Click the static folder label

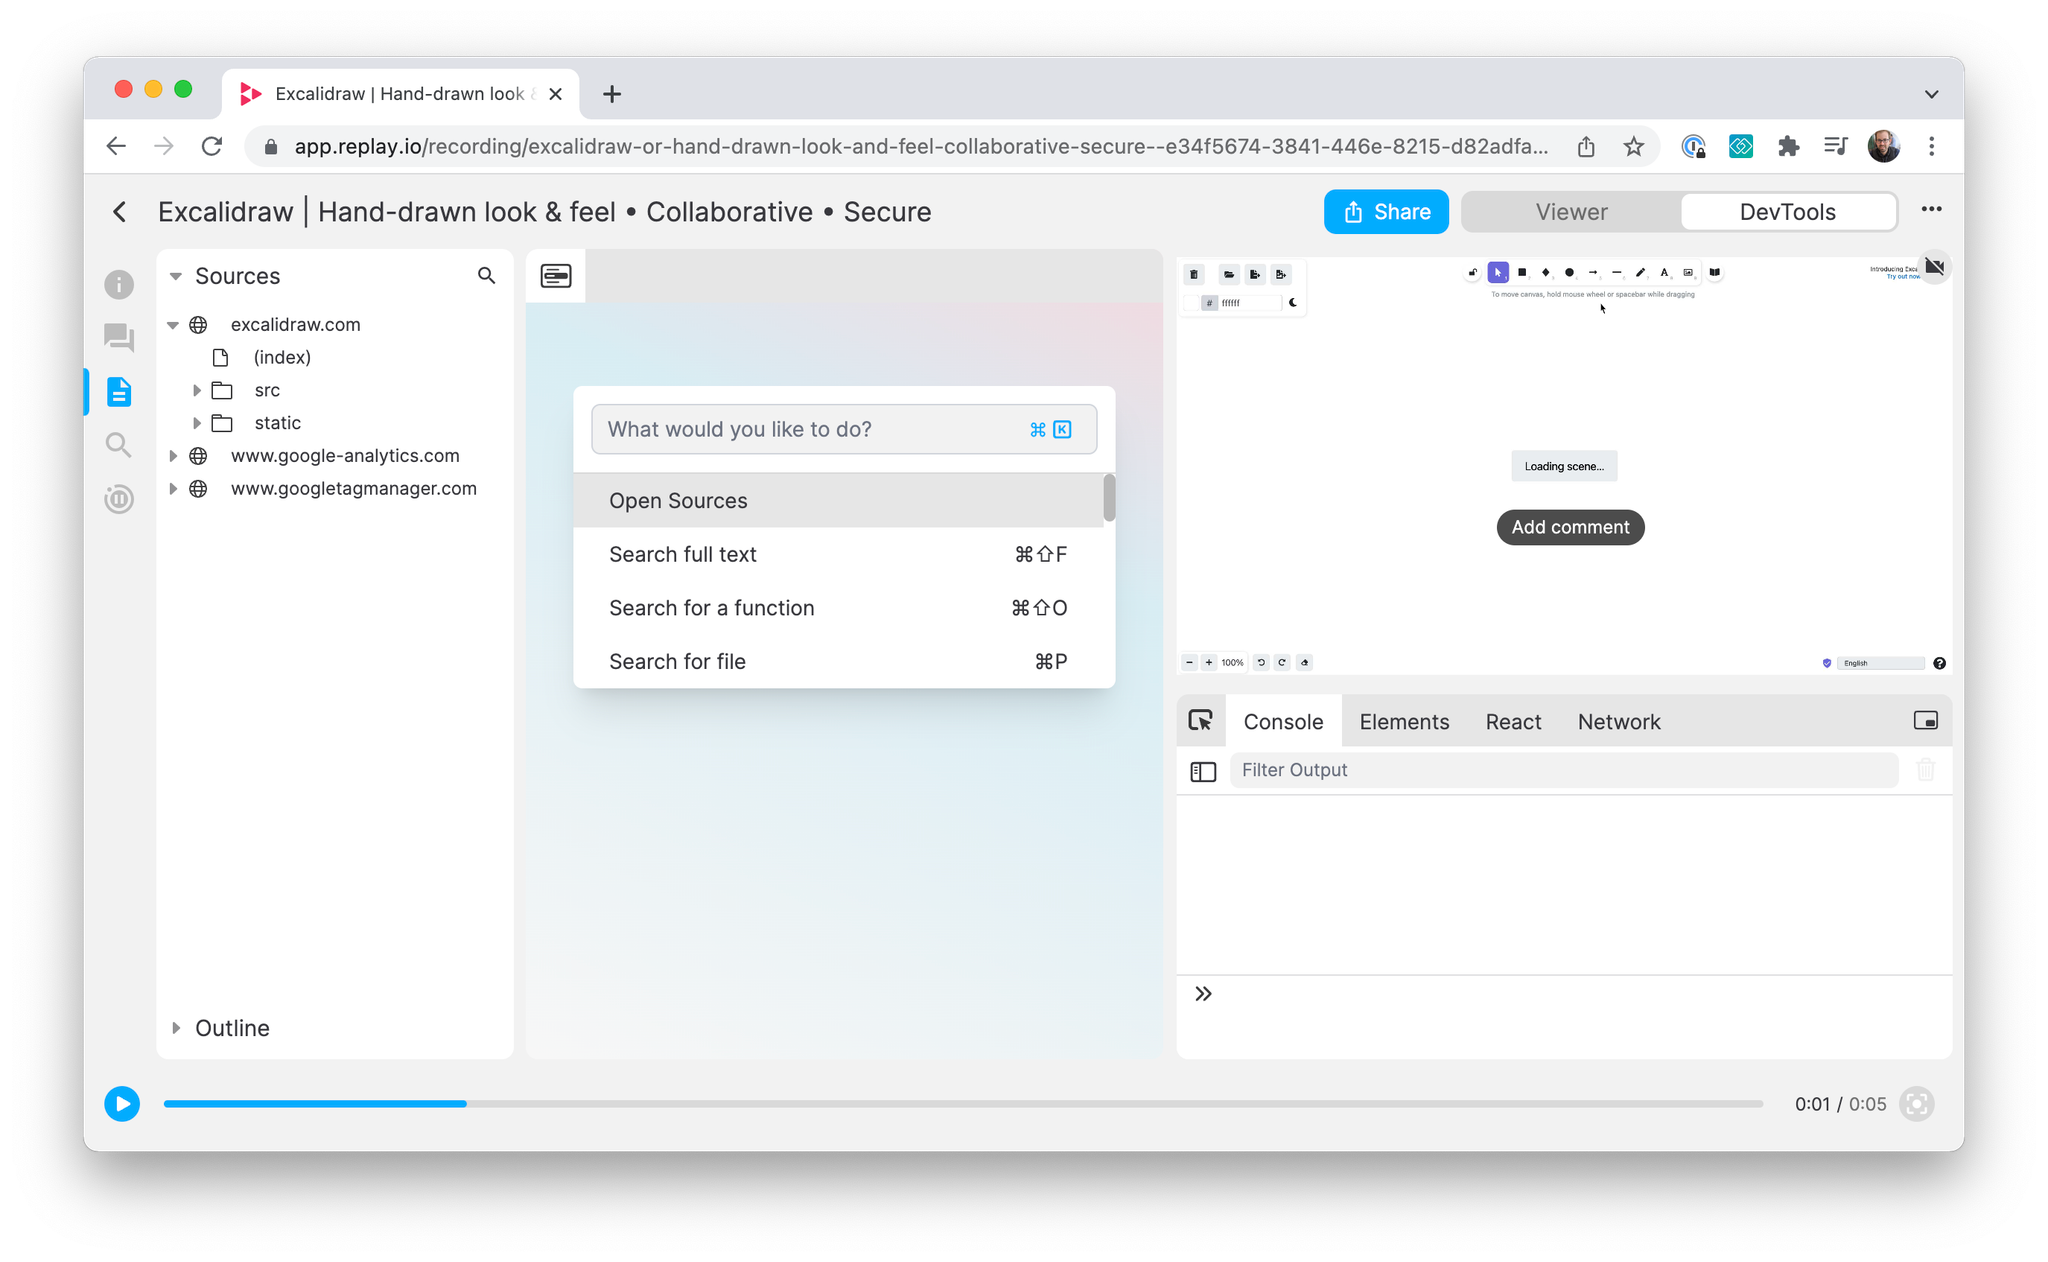click(x=277, y=423)
